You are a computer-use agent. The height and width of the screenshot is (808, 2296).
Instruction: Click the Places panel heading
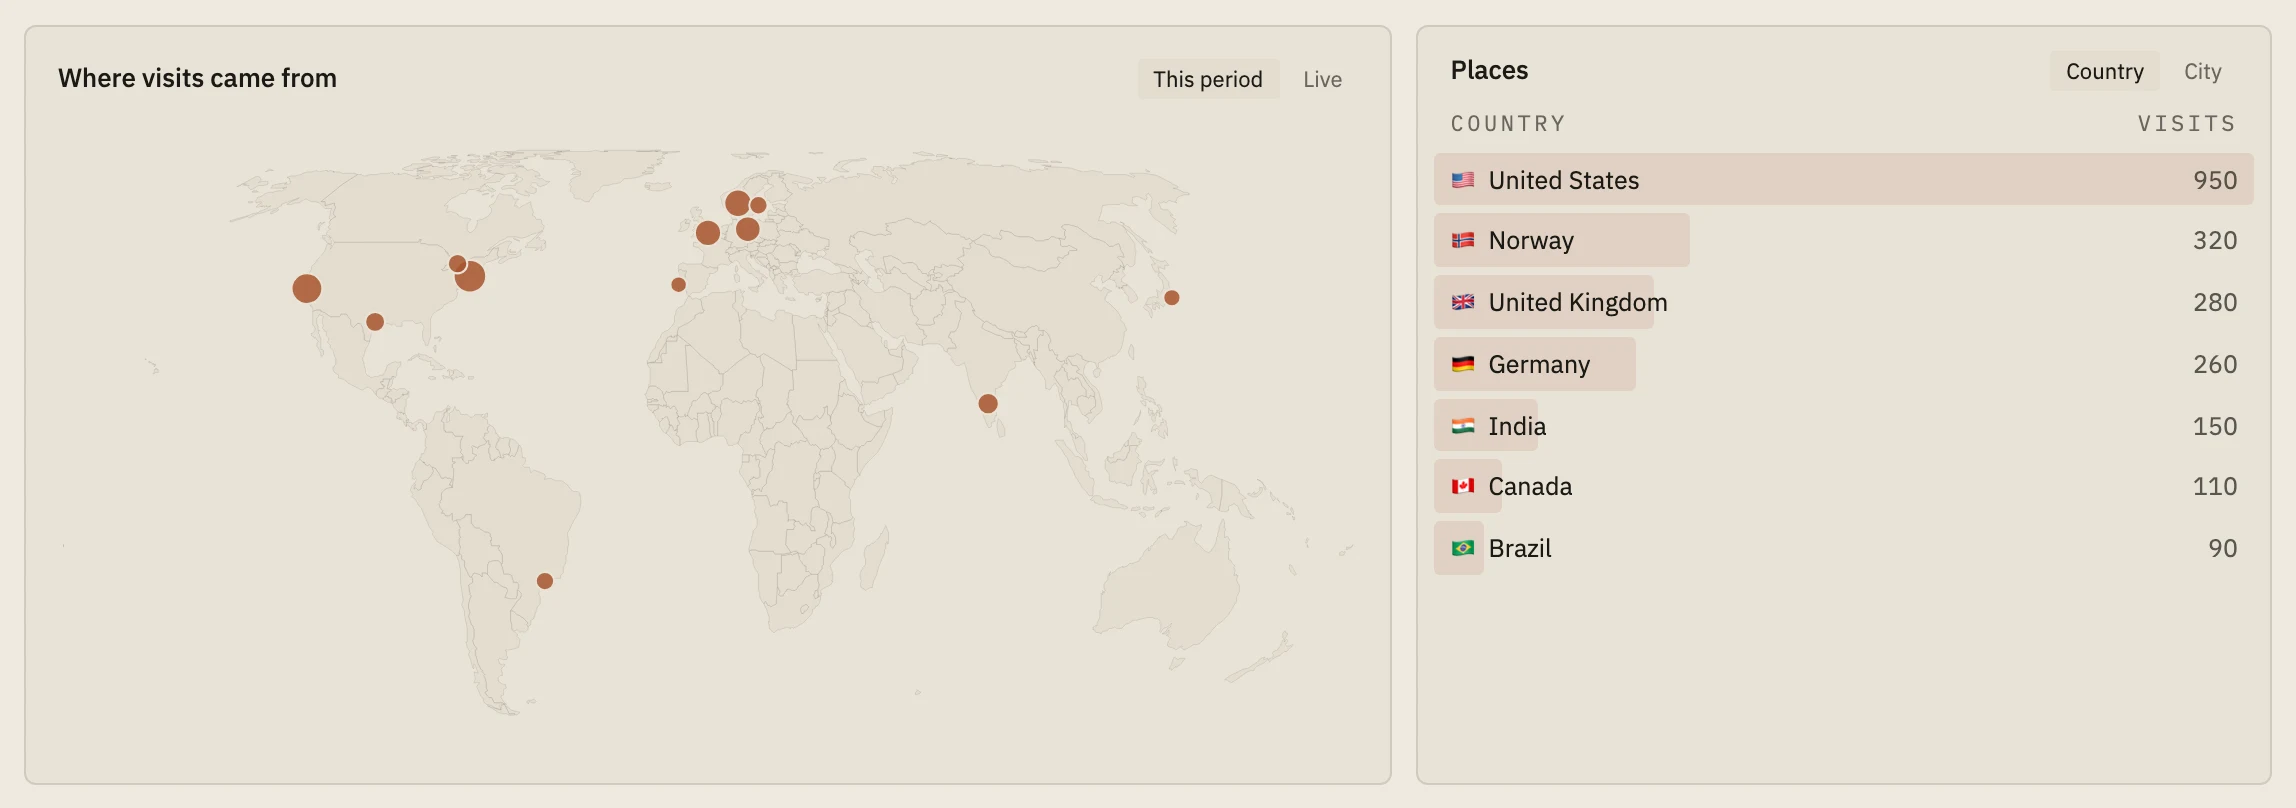point(1489,70)
